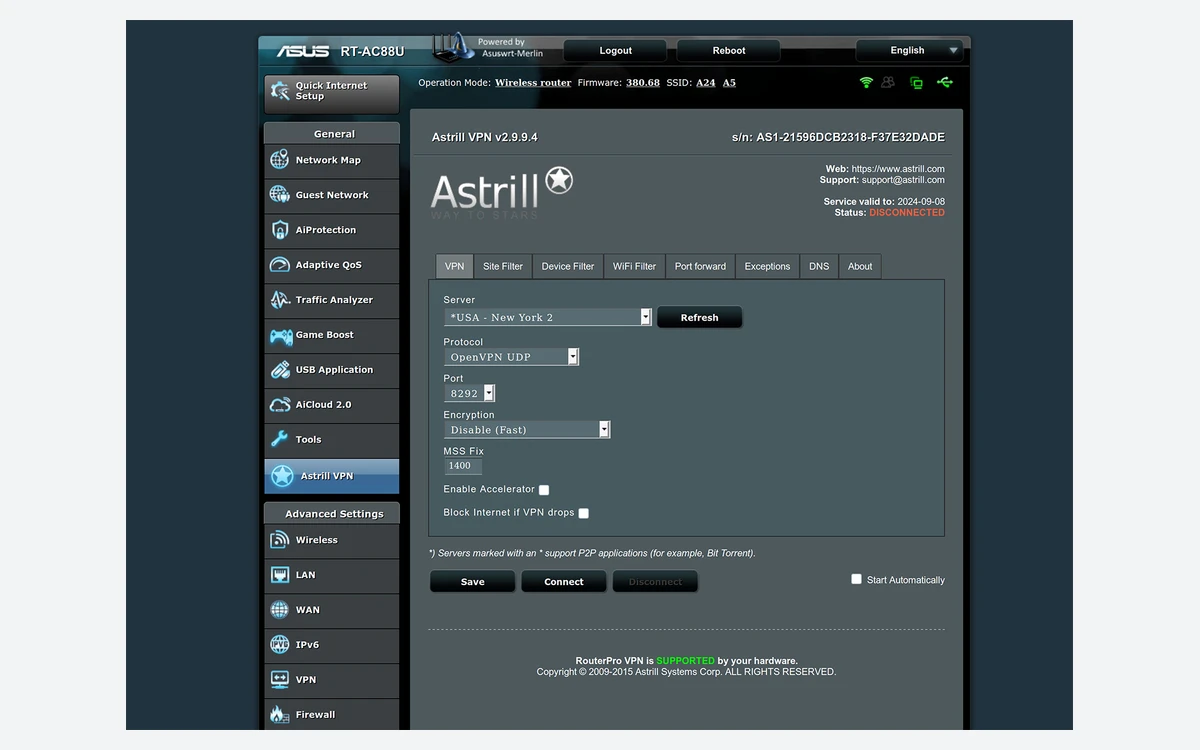Open the Server dropdown list
Image resolution: width=1200 pixels, height=750 pixels.
[548, 317]
